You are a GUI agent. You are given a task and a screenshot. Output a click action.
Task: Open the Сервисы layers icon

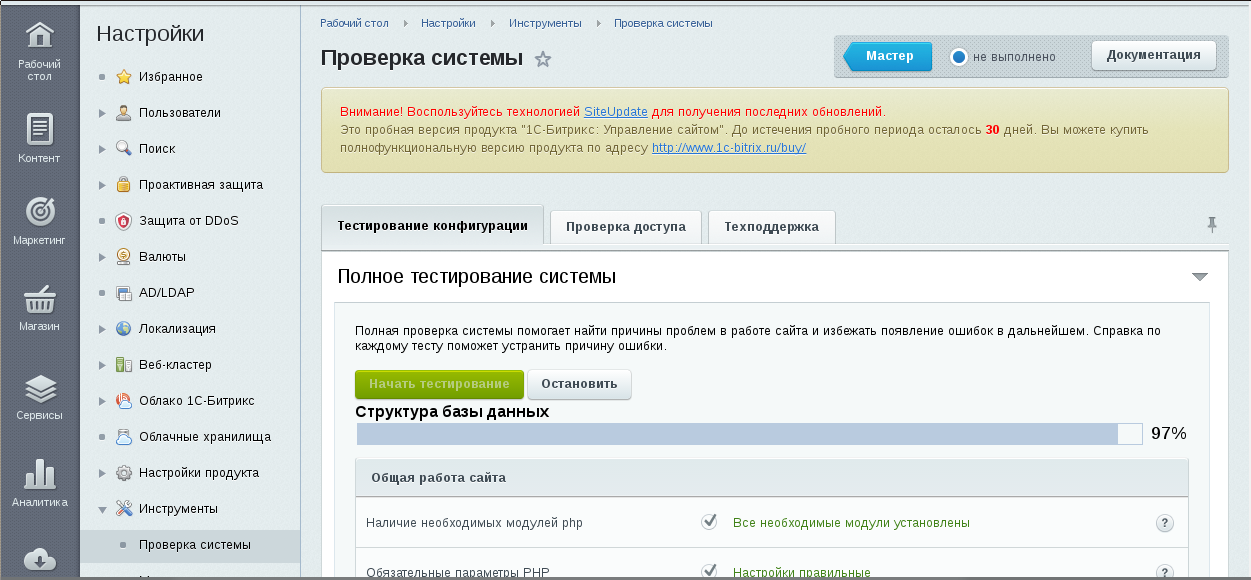(39, 388)
